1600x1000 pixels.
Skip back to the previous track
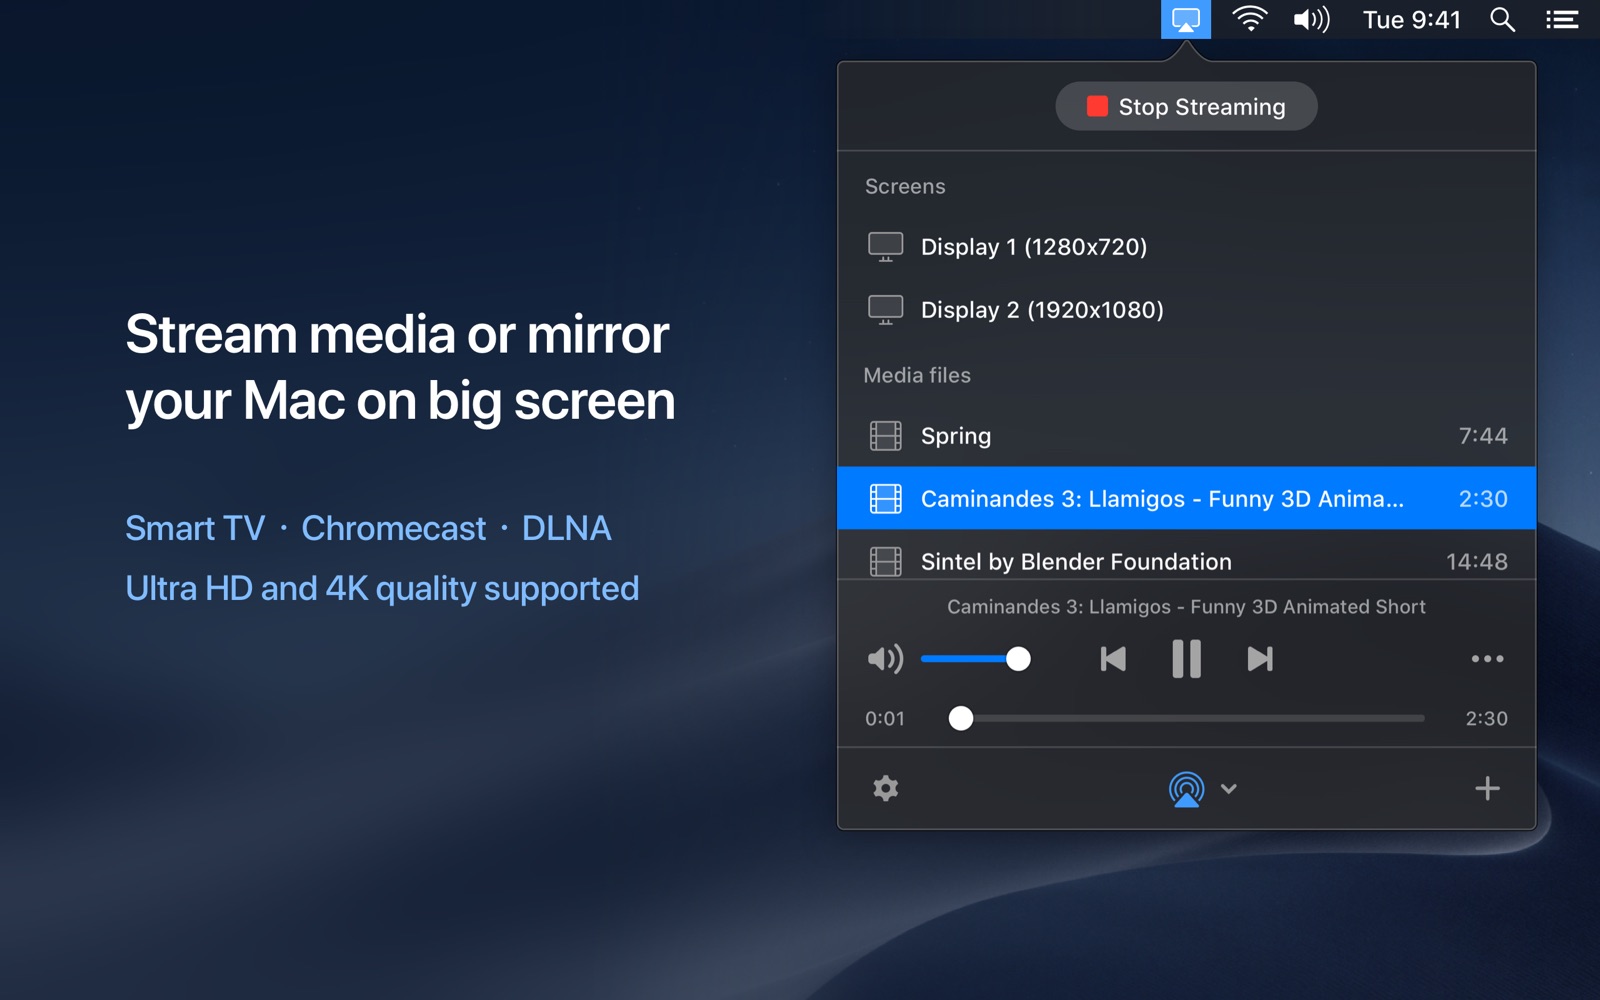point(1112,658)
